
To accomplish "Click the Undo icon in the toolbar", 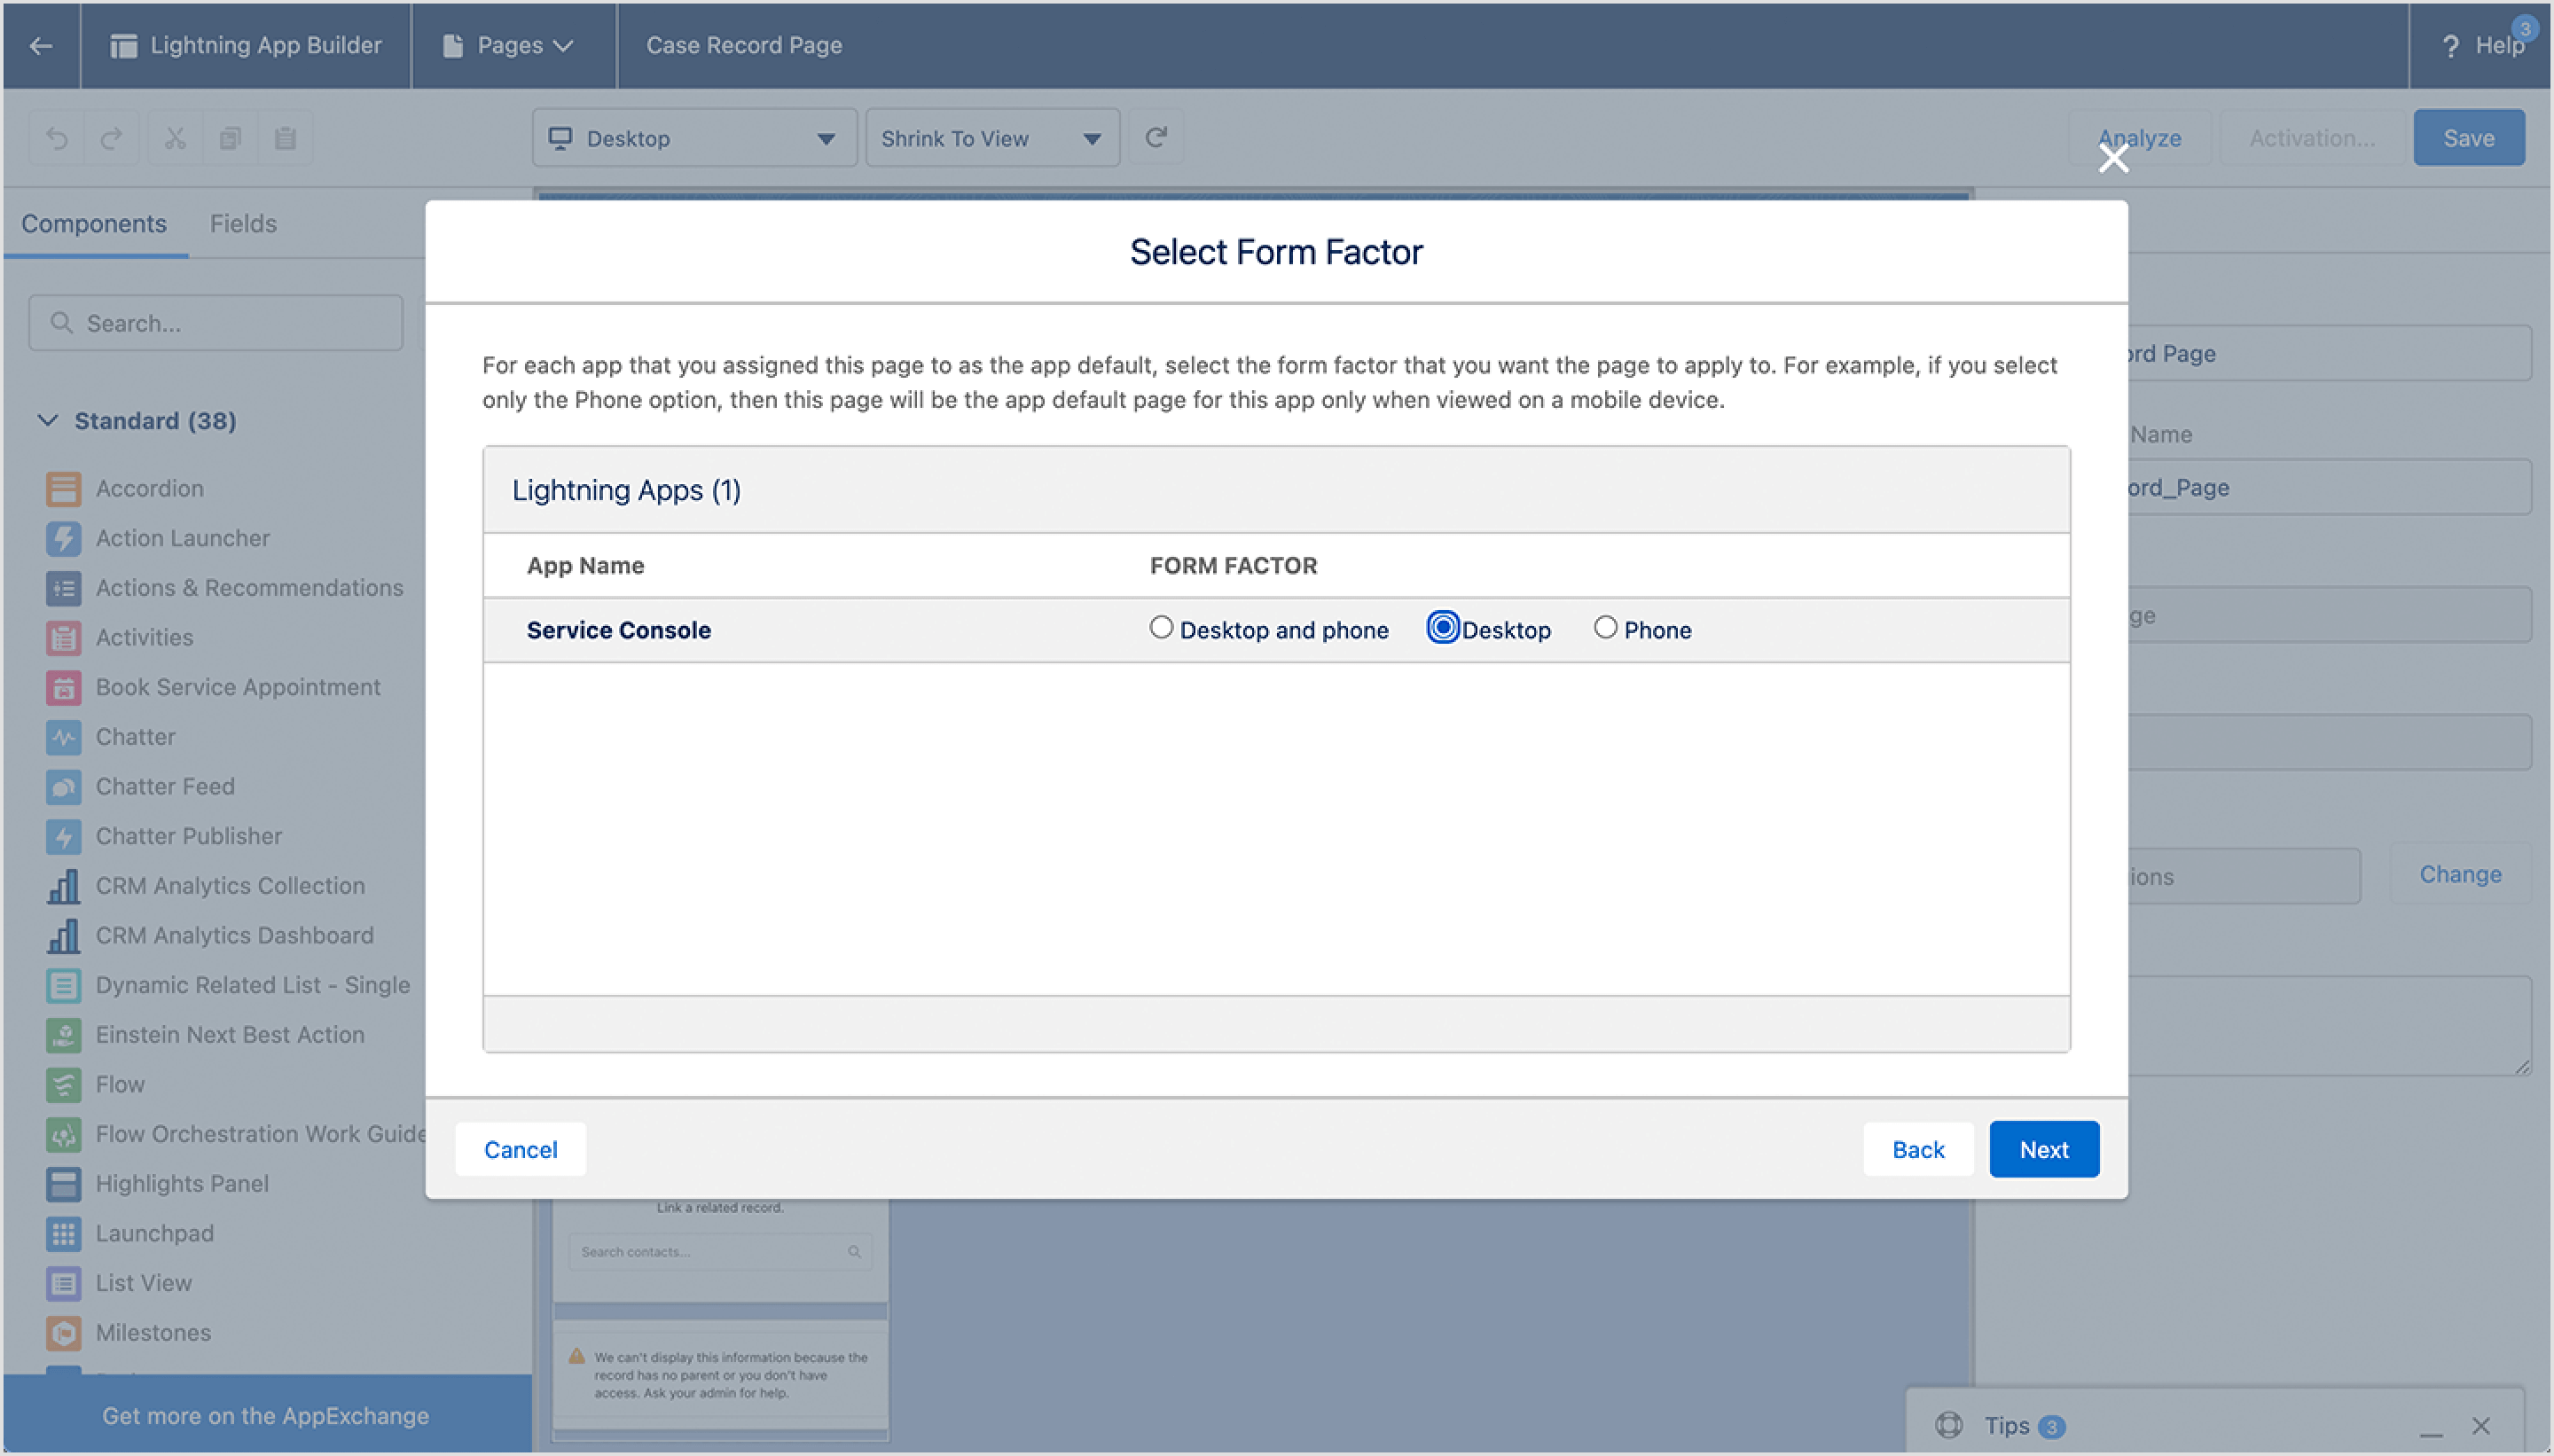I will [x=57, y=137].
